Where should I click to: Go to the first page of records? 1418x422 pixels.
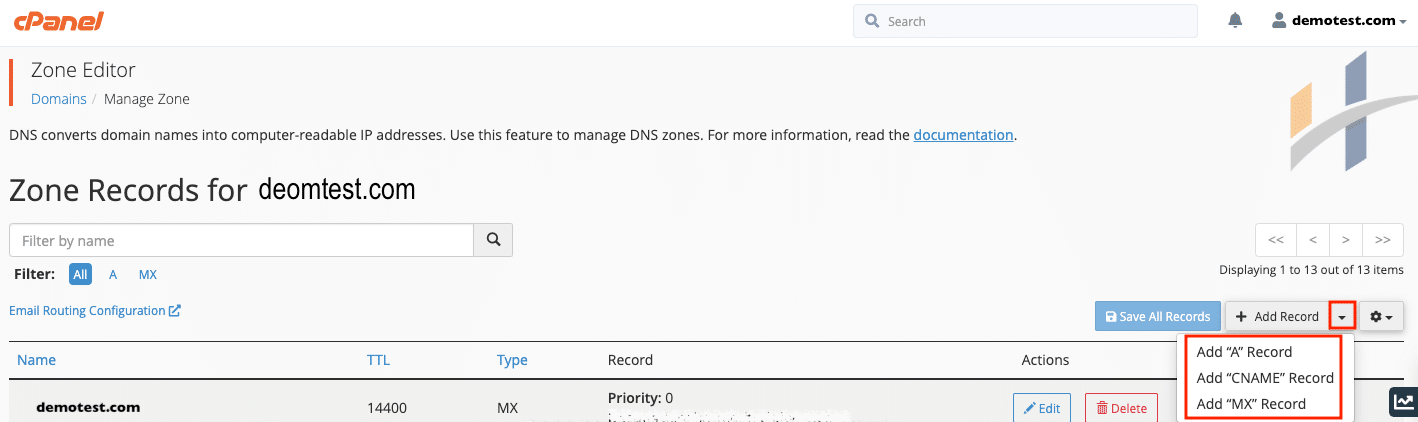[x=1276, y=240]
